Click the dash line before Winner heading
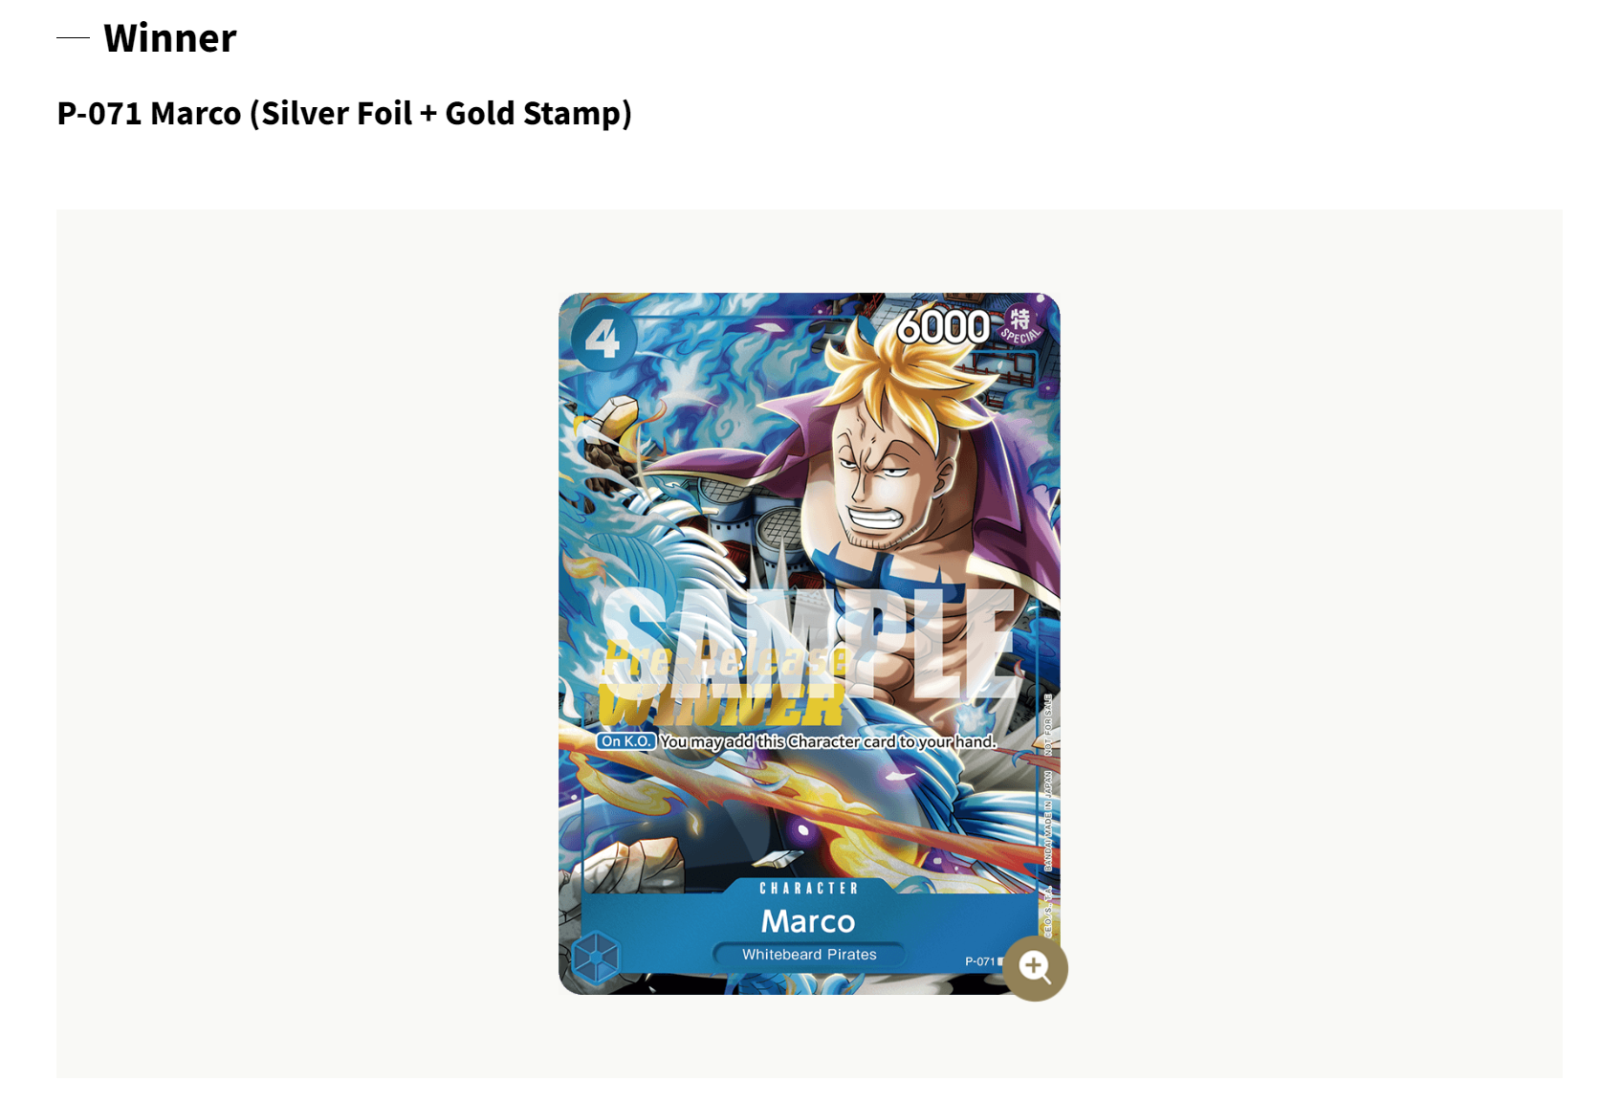The width and height of the screenshot is (1600, 1102). [x=73, y=38]
